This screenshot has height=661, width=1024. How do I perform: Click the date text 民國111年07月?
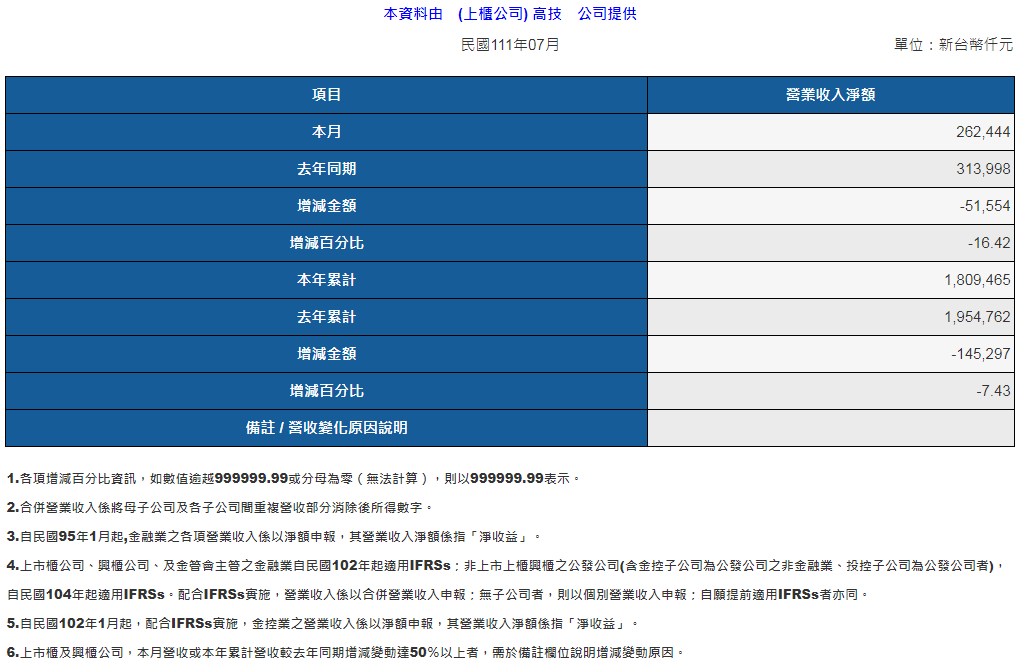pos(510,45)
